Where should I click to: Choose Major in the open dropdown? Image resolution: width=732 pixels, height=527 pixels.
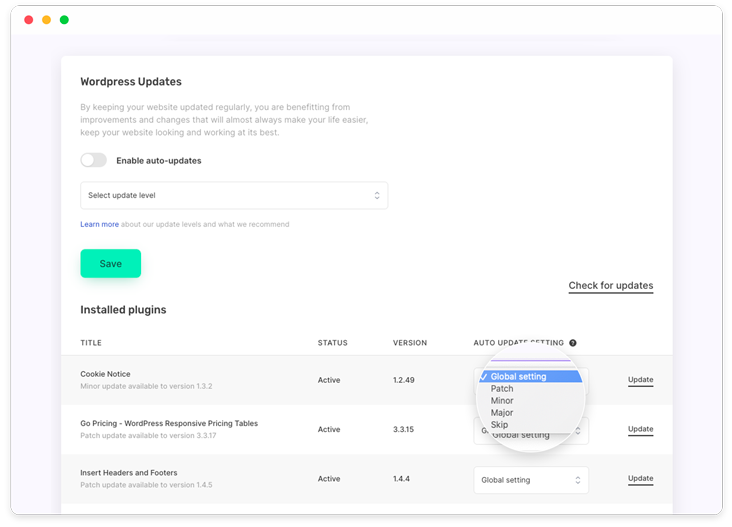[502, 413]
